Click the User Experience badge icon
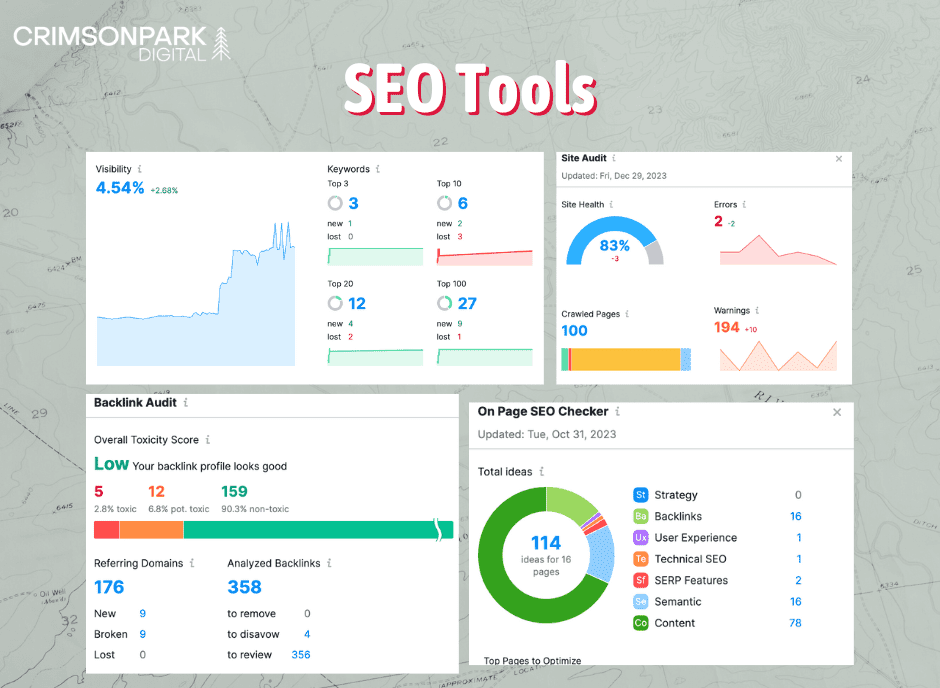The image size is (940, 688). [x=640, y=537]
